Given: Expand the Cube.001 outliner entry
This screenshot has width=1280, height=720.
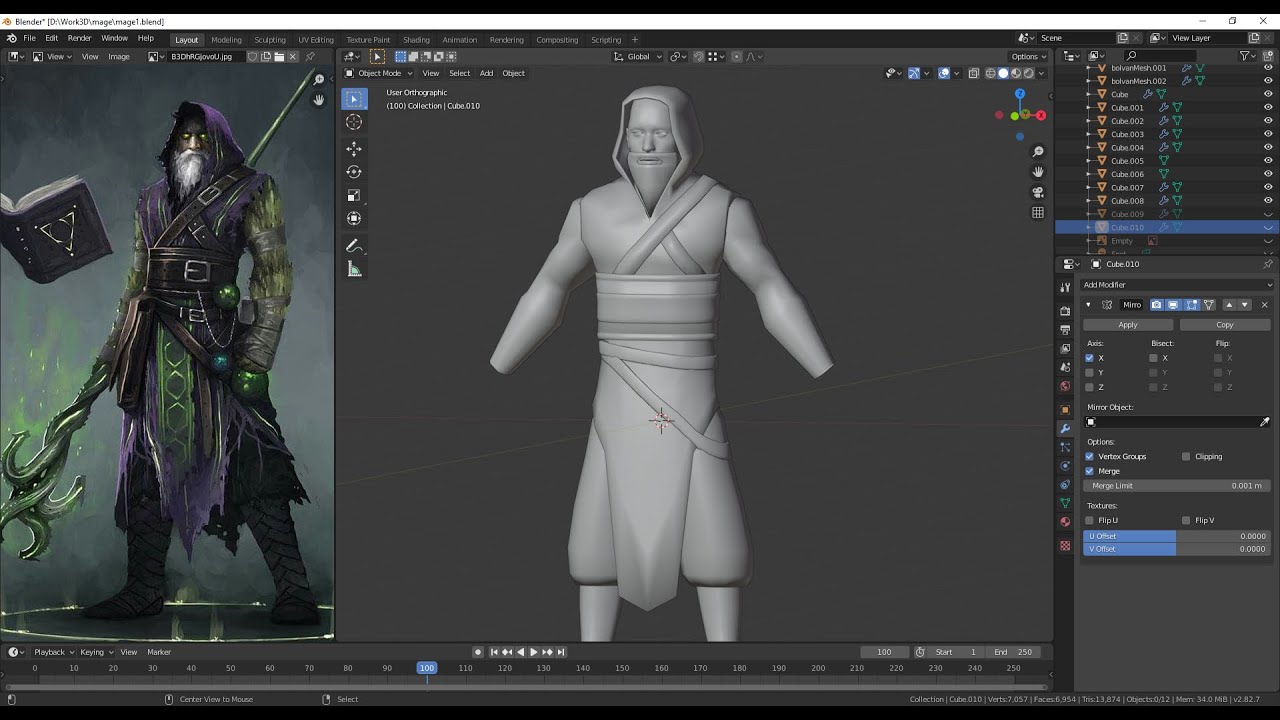Looking at the screenshot, I should click(1089, 108).
